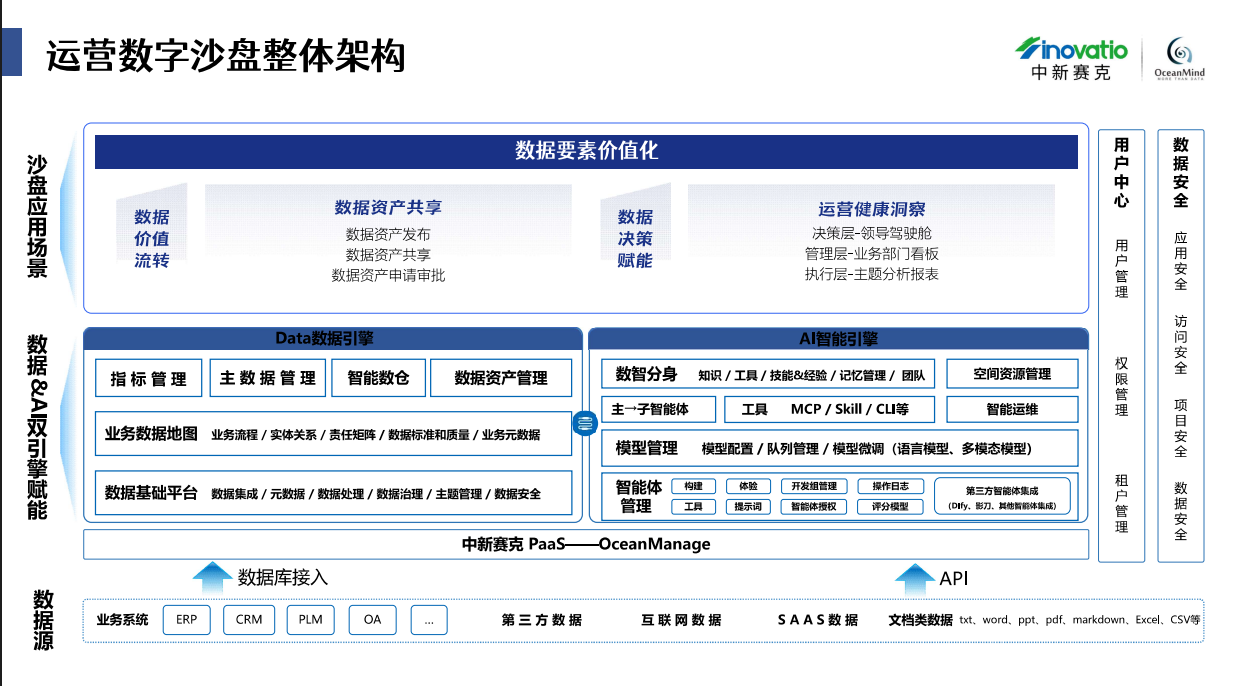Click the slide title 运营数字沙盘整体架构

226,57
